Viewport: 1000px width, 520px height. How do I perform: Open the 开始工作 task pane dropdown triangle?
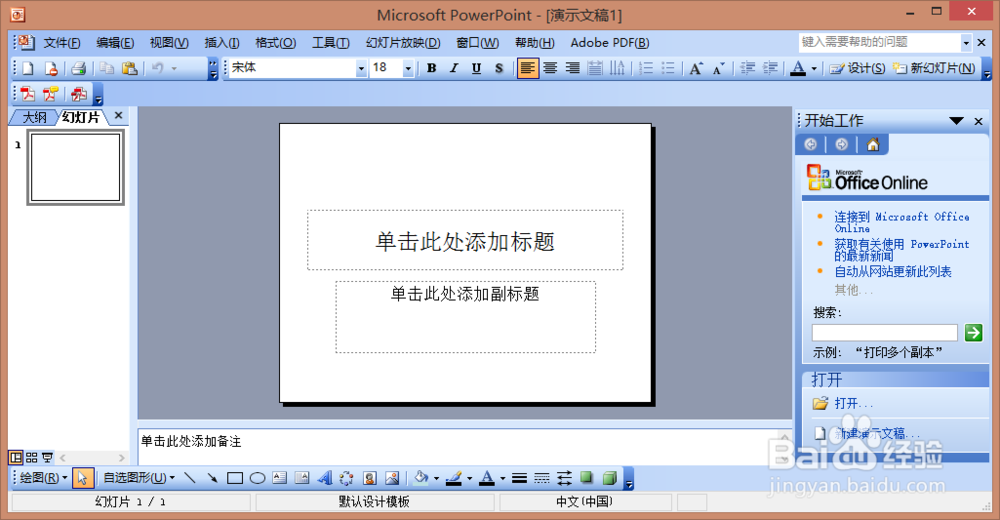point(956,121)
